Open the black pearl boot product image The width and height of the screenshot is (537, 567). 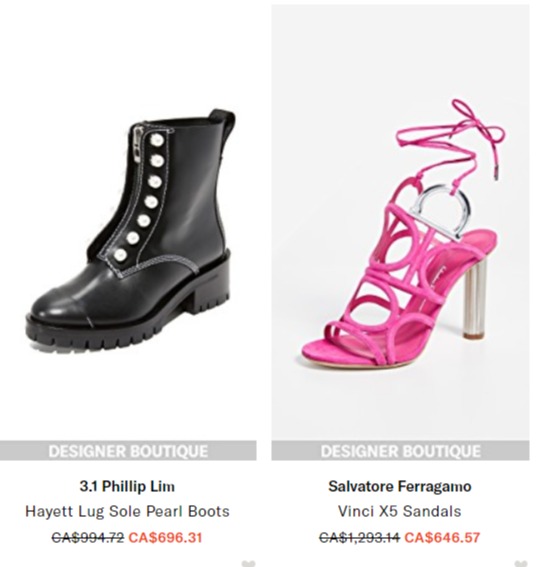pos(128,222)
